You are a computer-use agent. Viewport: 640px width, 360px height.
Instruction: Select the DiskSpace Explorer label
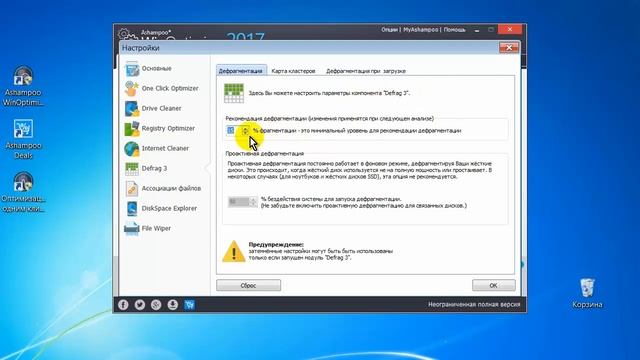(169, 209)
